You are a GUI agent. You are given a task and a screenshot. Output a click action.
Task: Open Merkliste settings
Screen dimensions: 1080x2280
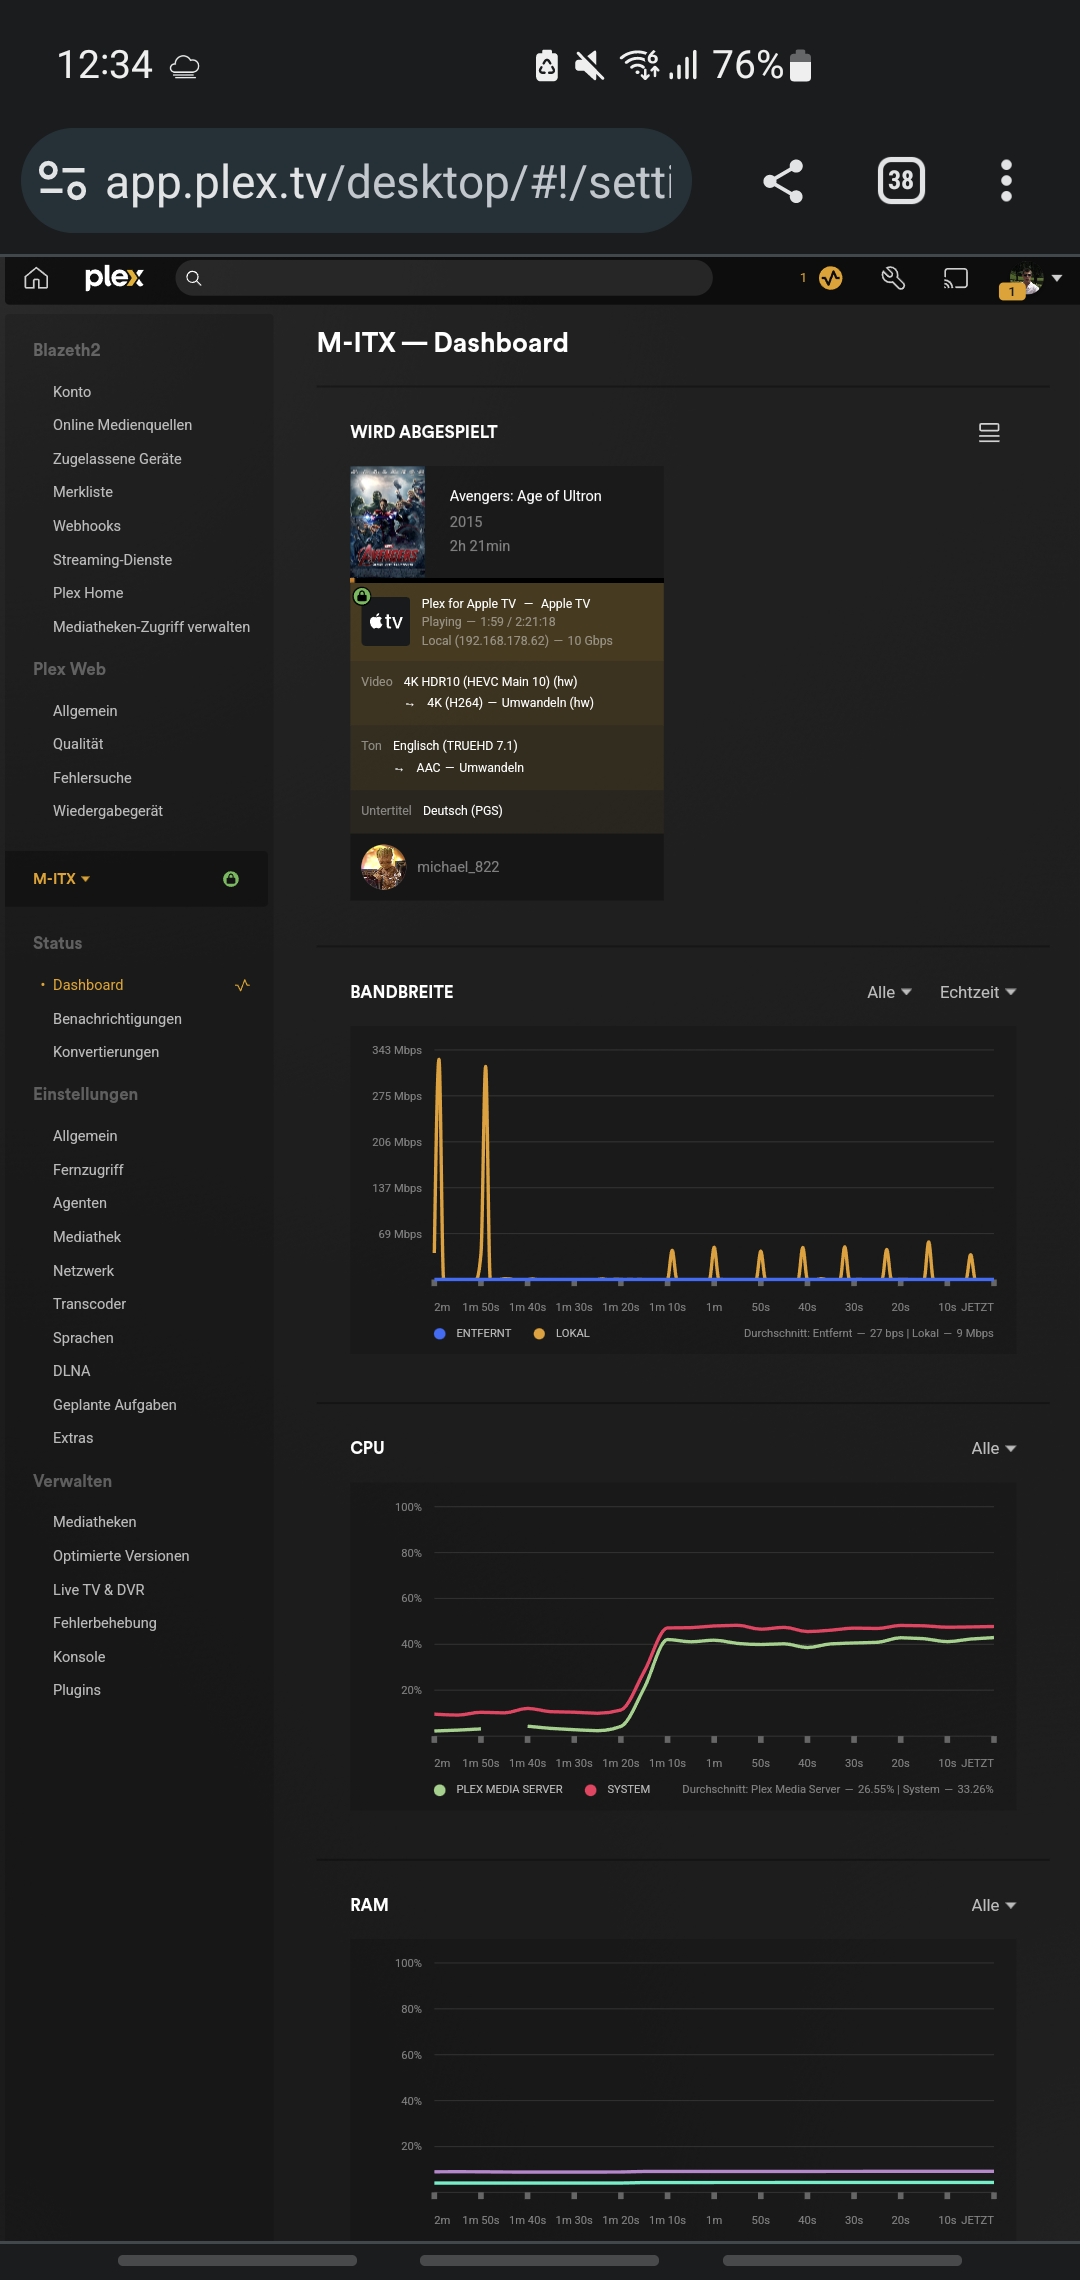pos(83,492)
